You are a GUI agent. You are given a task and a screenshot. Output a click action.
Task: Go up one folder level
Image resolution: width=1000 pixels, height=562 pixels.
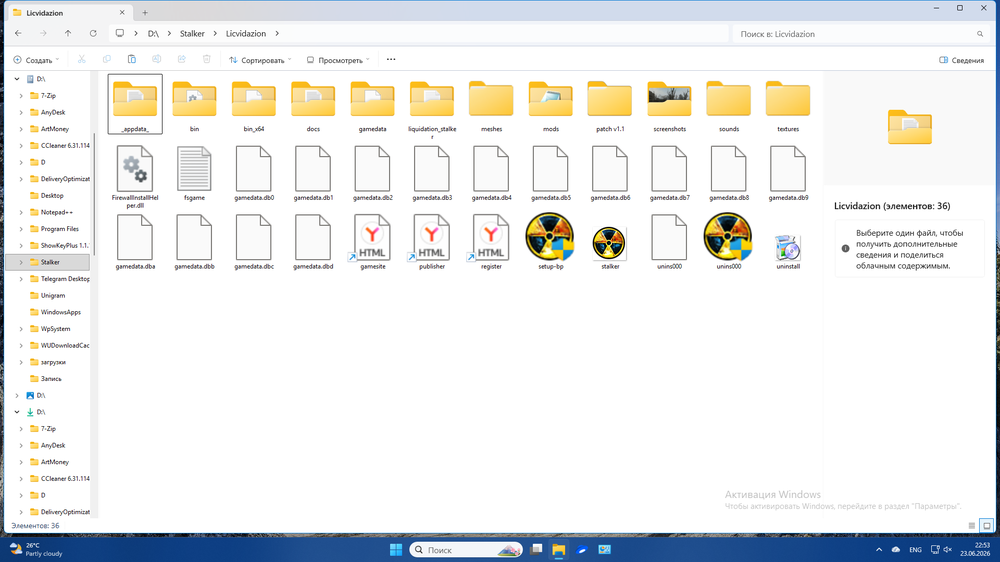pos(68,34)
